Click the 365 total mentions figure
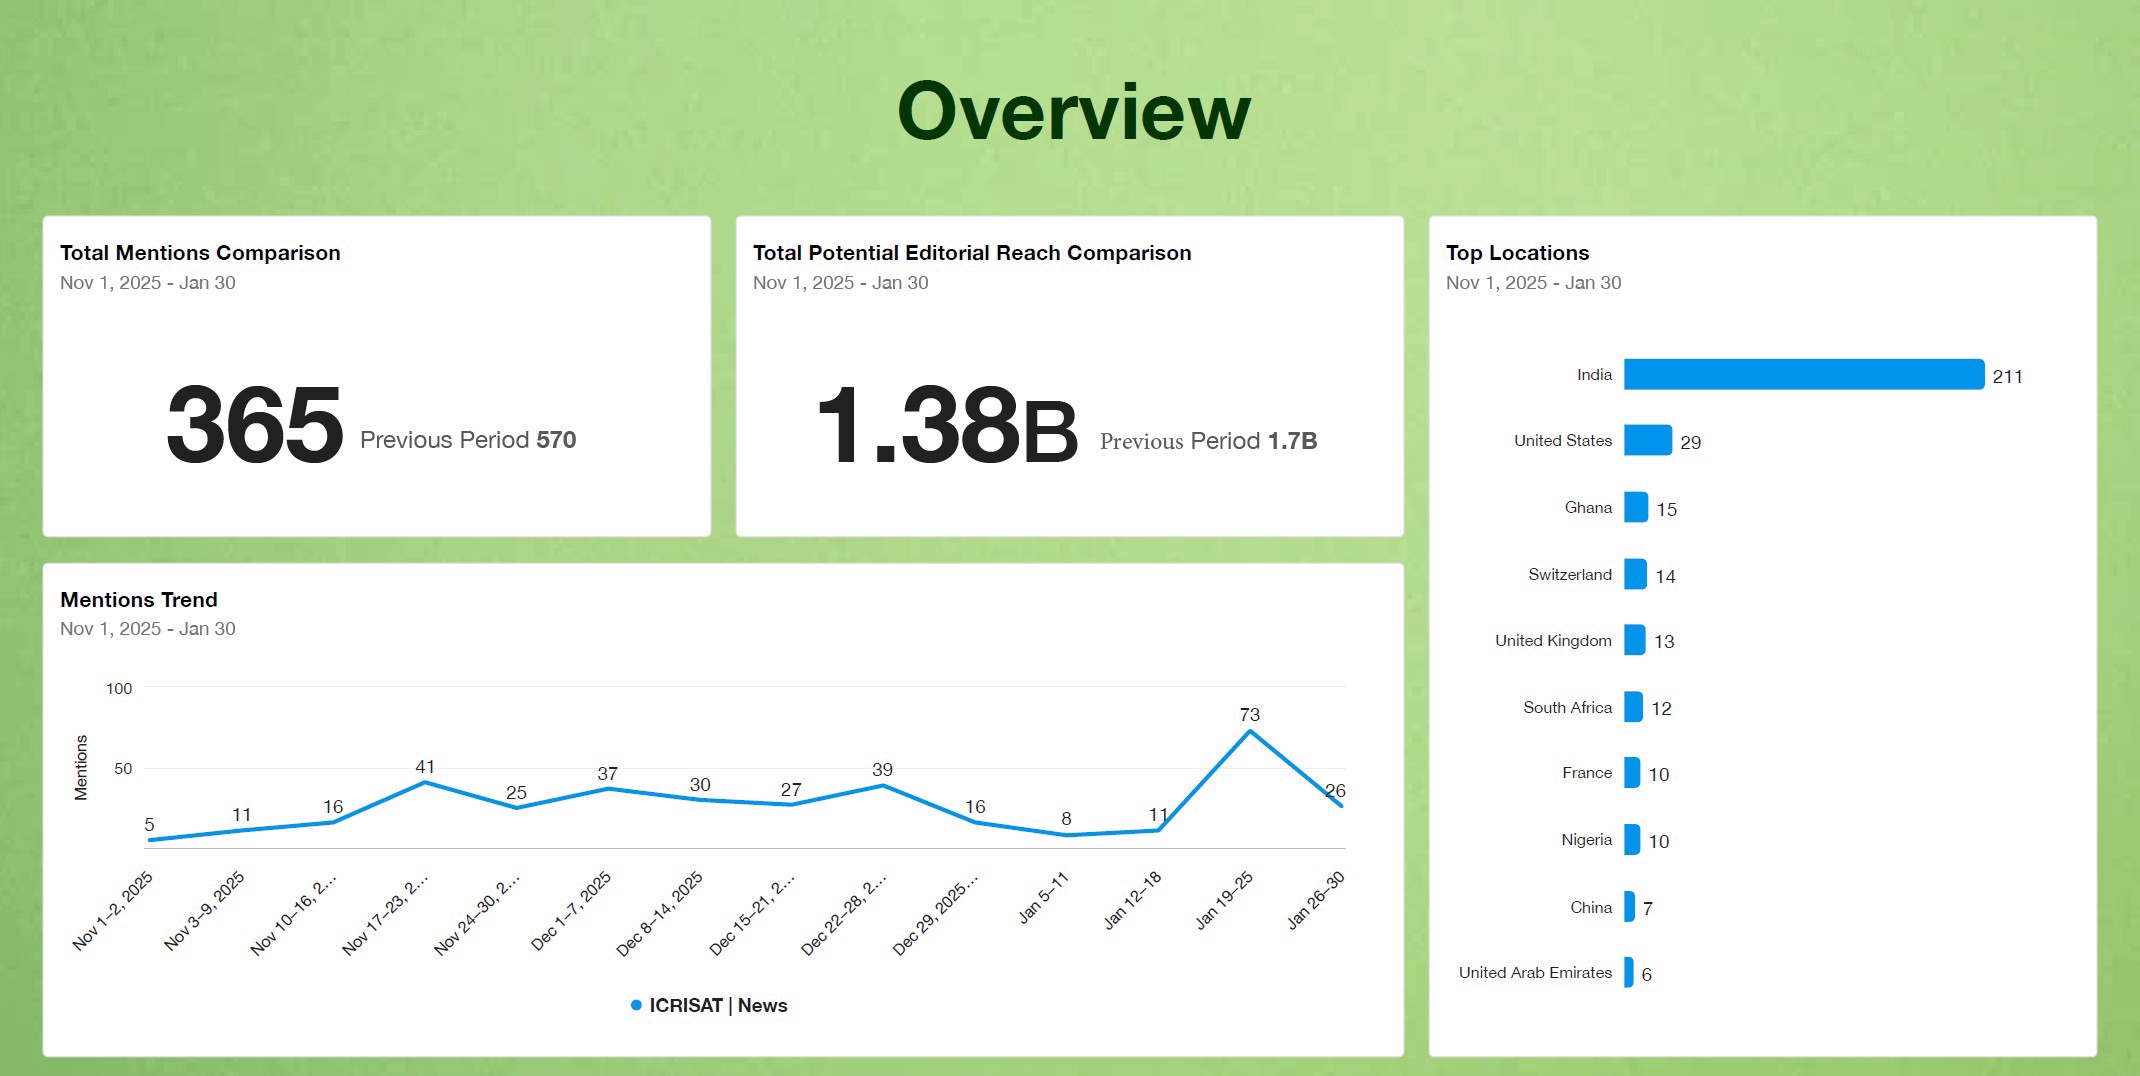2140x1076 pixels. click(x=255, y=426)
